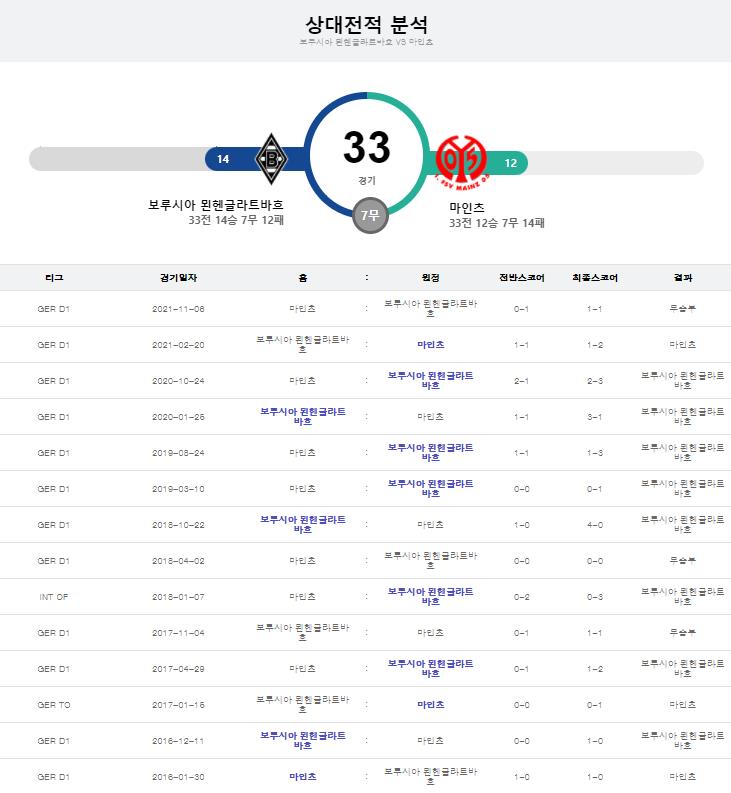Click the home 마인츠 cell in the 2020-10-24 row

tap(303, 380)
